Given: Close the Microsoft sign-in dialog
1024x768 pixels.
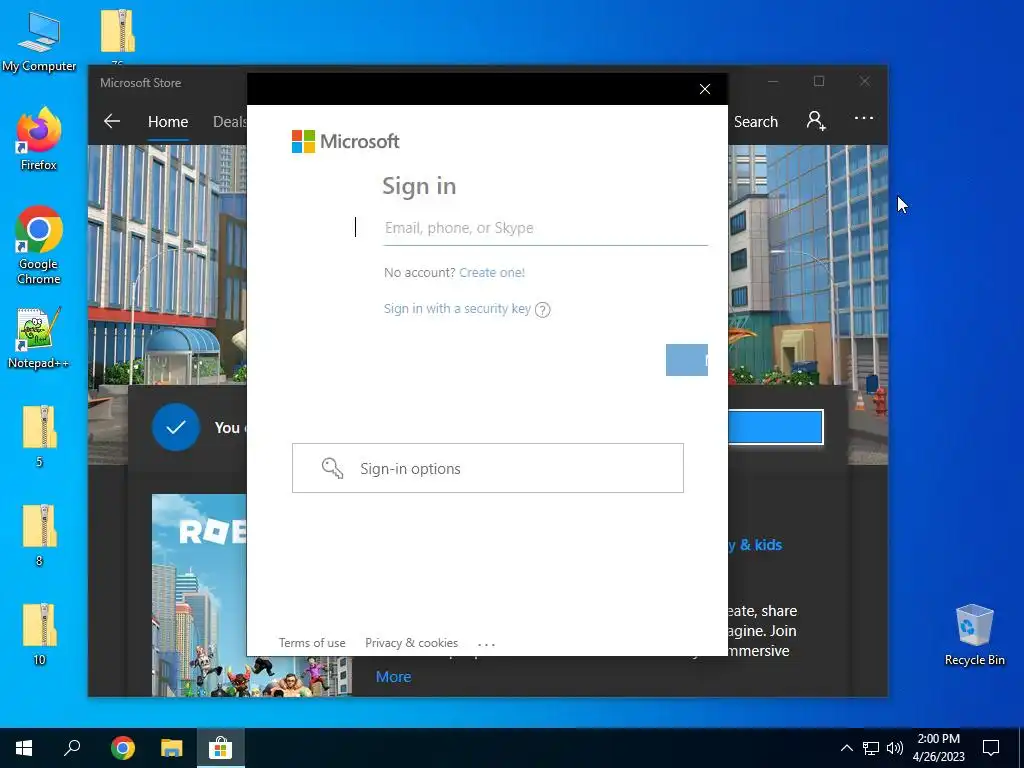Looking at the screenshot, I should (x=705, y=89).
